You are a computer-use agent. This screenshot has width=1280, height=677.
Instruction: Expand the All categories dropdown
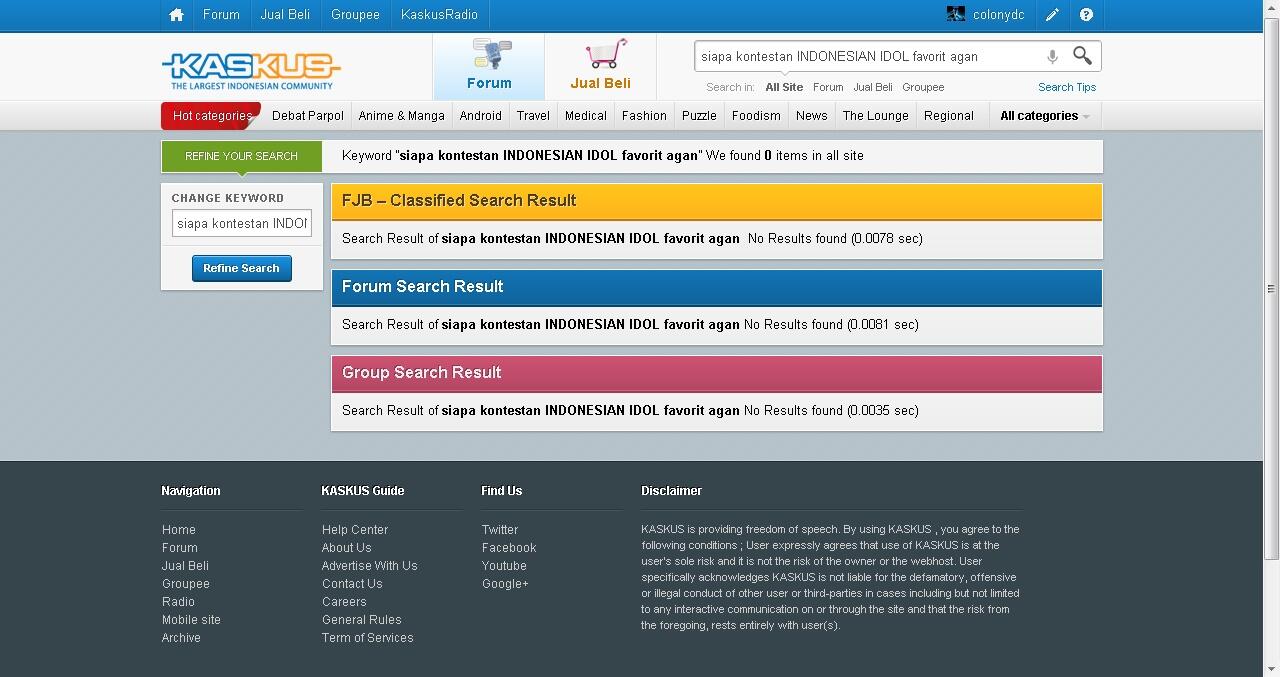tap(1045, 116)
